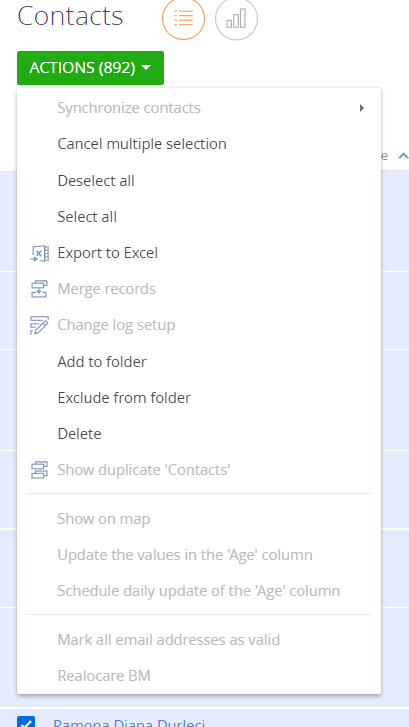Switch to the list view icon

point(183,19)
